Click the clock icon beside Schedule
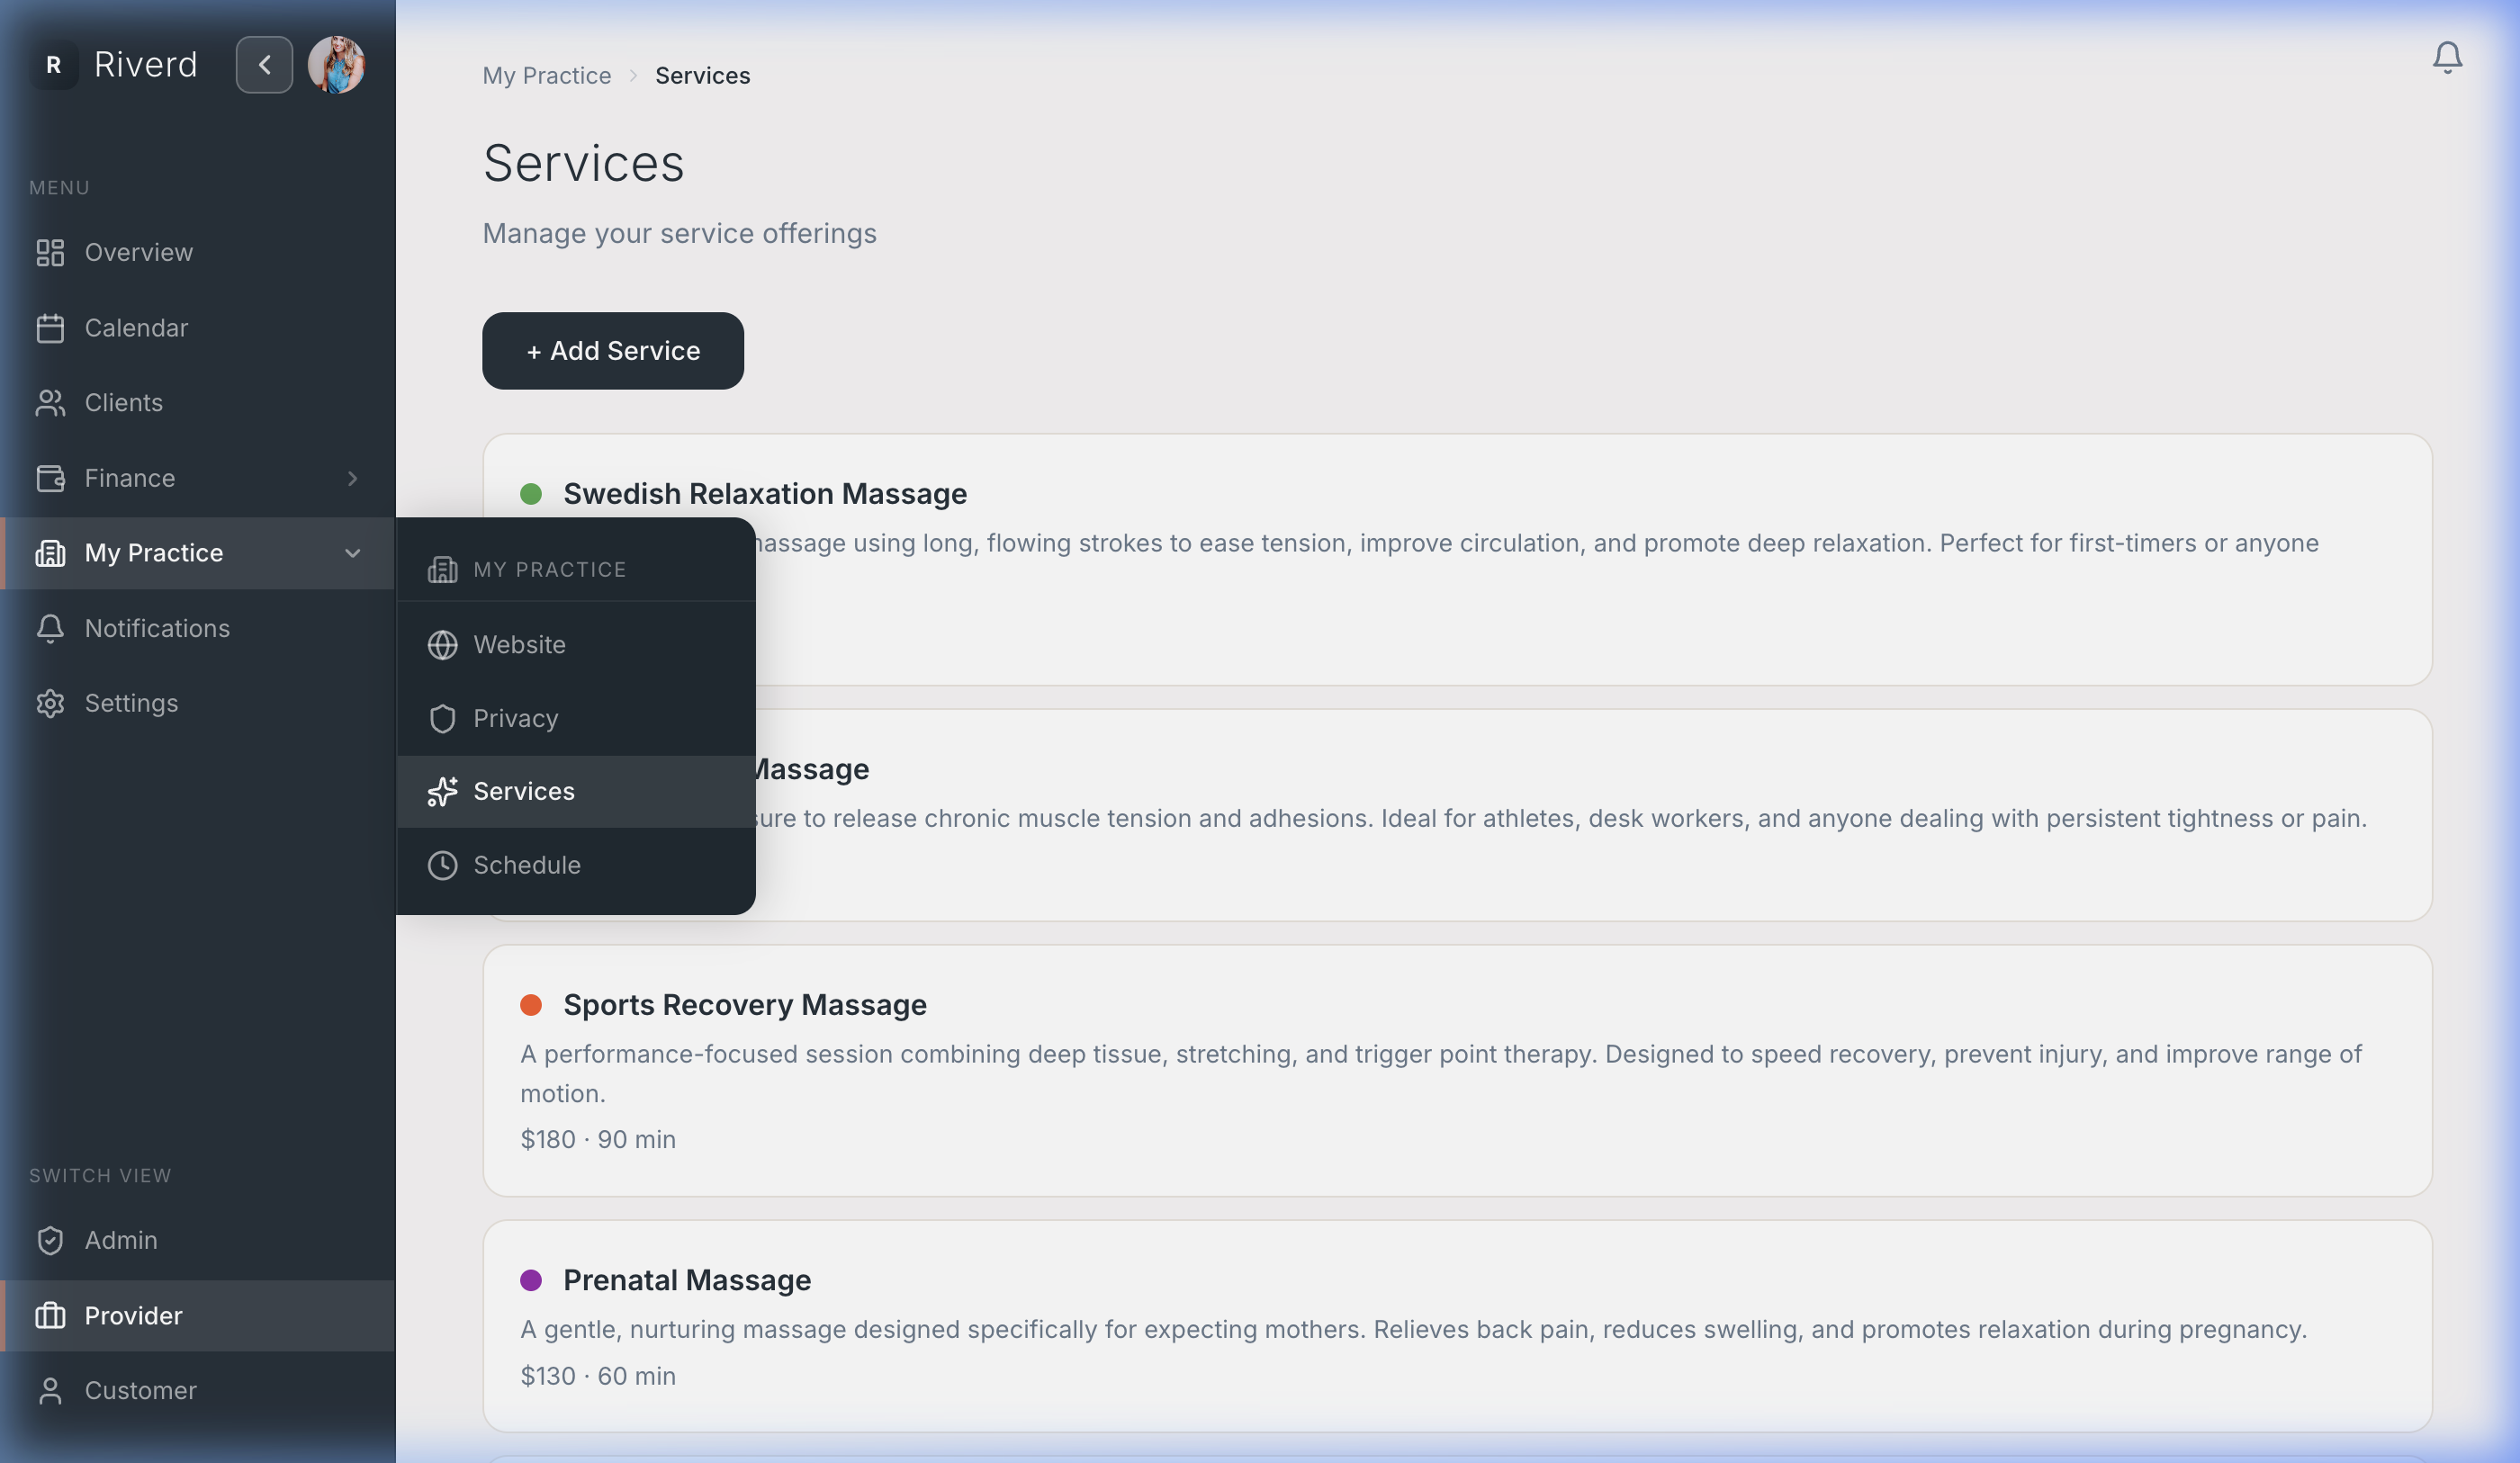This screenshot has height=1463, width=2520. point(442,866)
